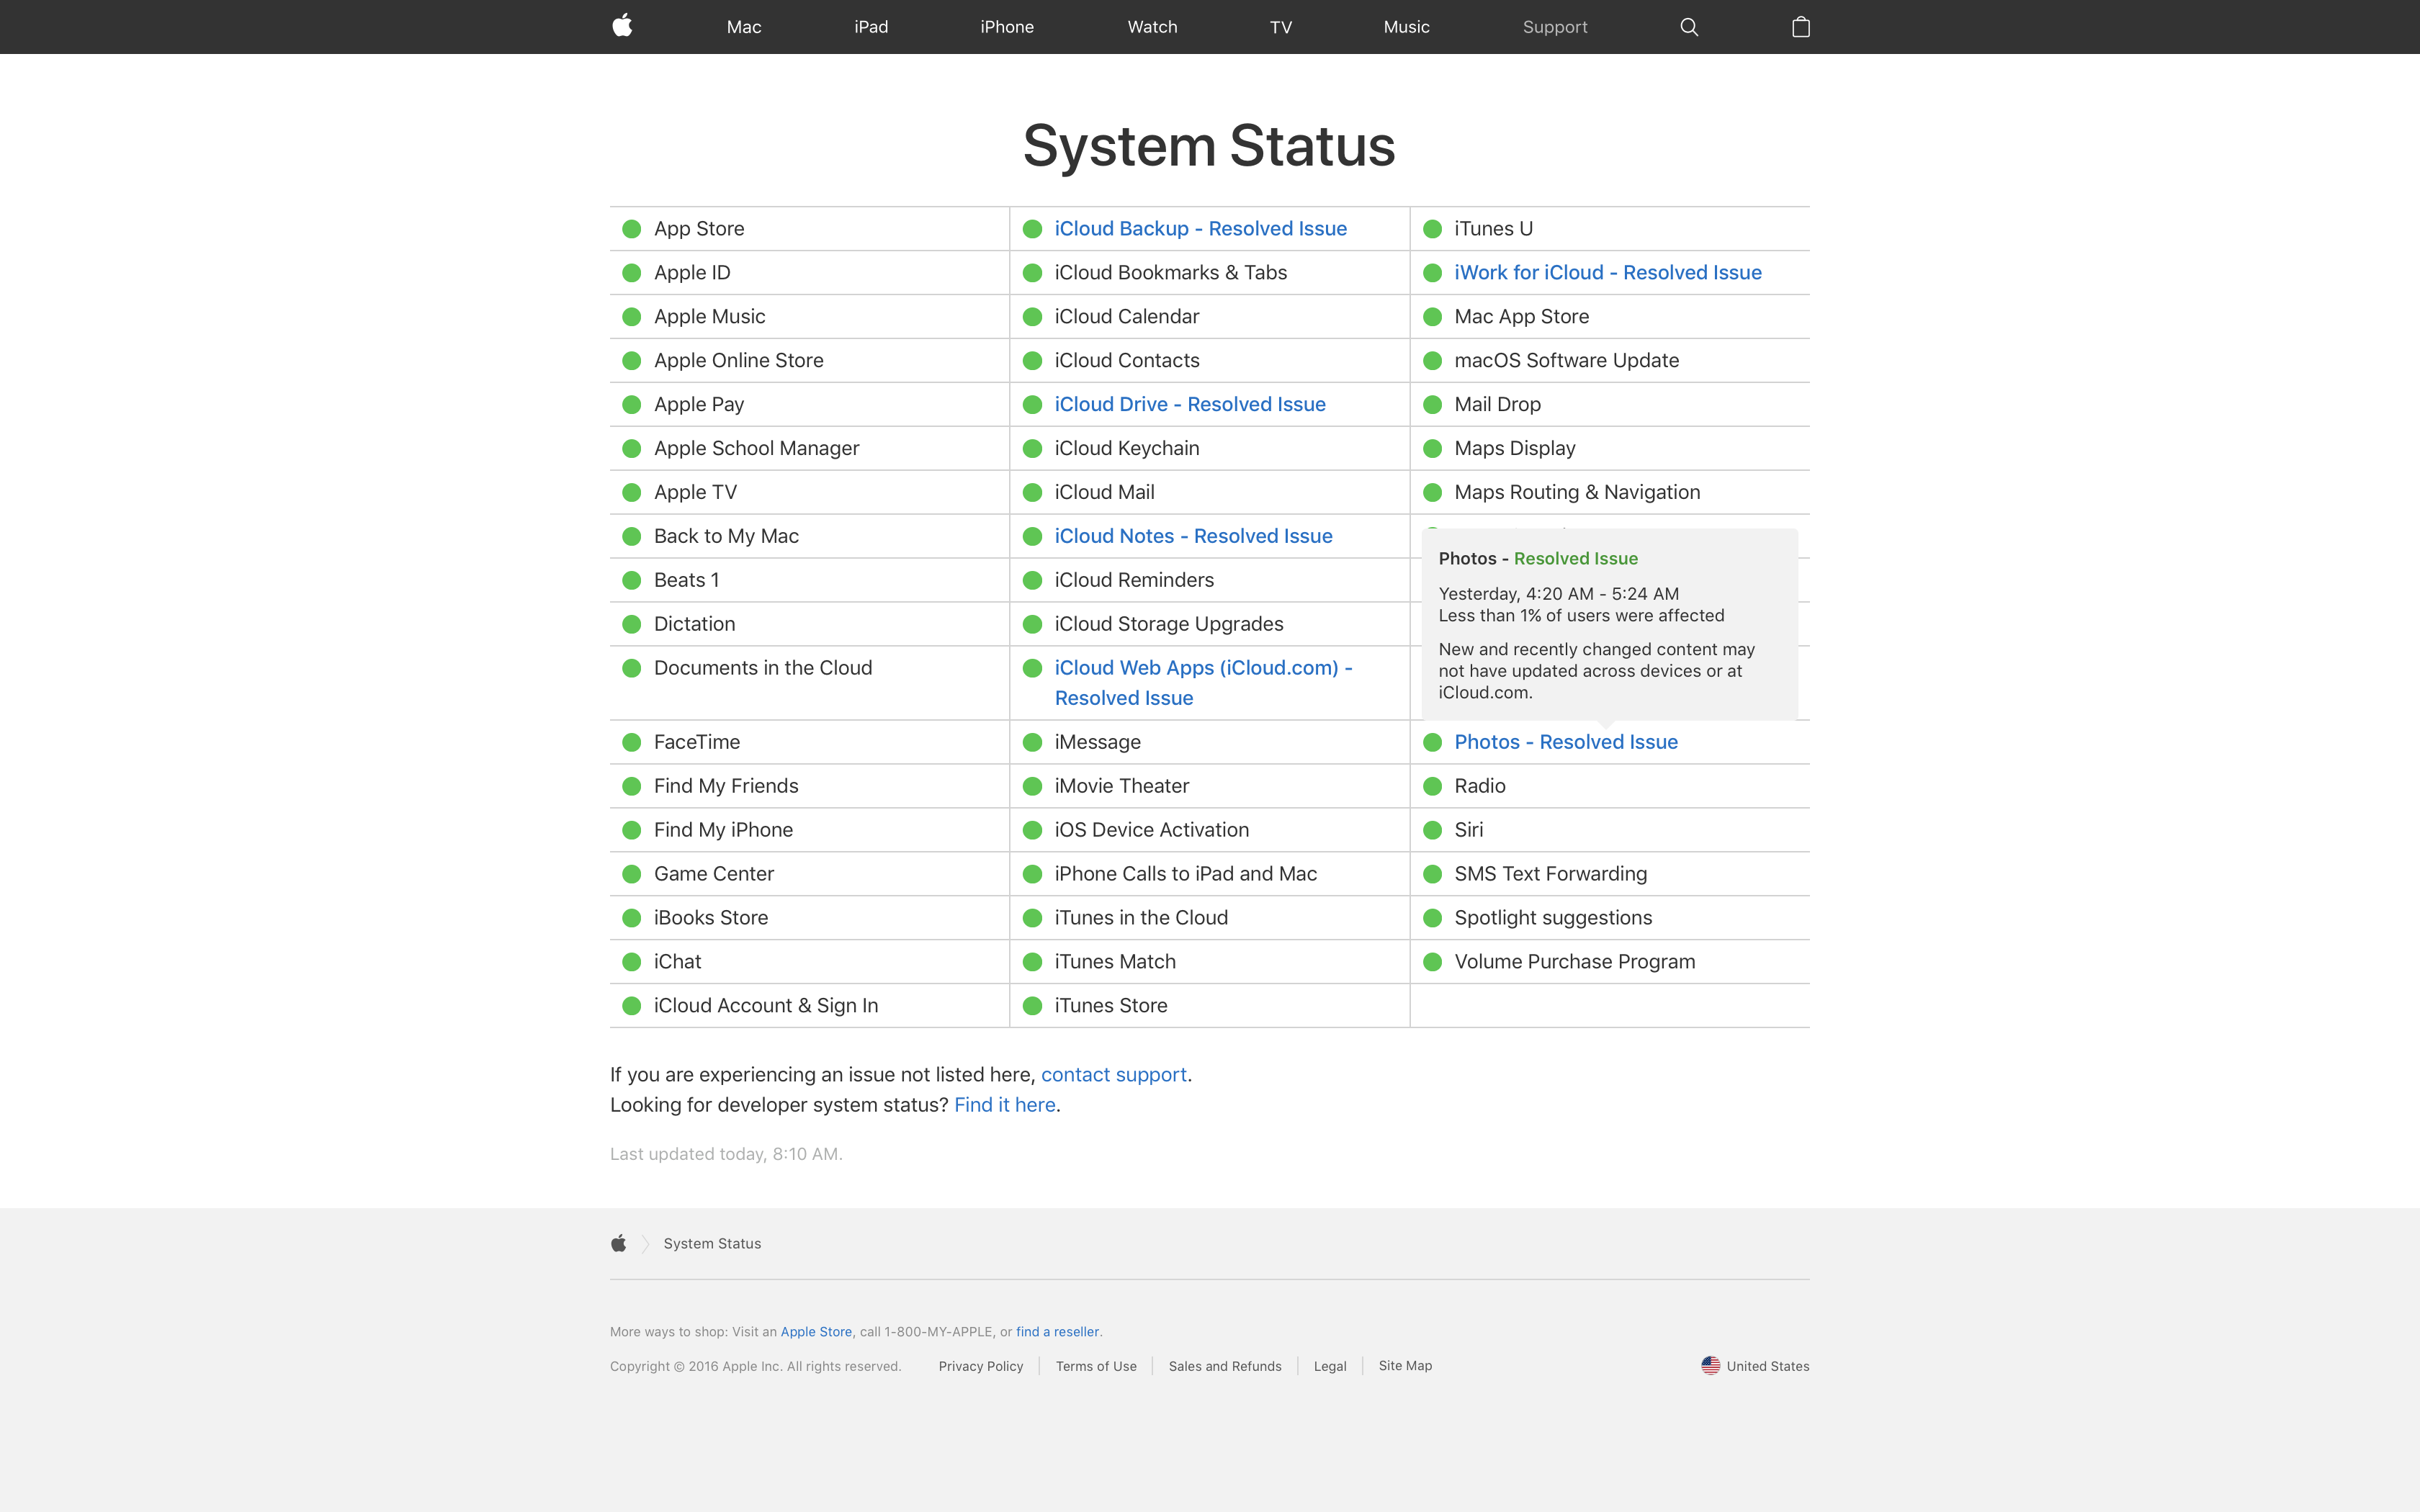Image resolution: width=2420 pixels, height=1512 pixels.
Task: Open the Privacy Policy link
Action: 981,1365
